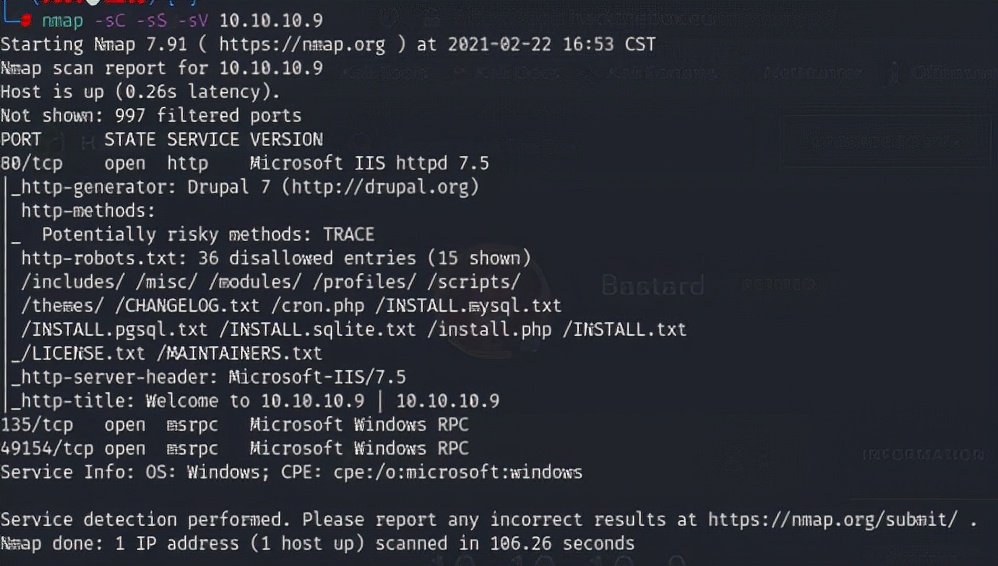Screen dimensions: 998x566
Task: Click the /CHANGELOG.txt path
Action: pos(191,306)
